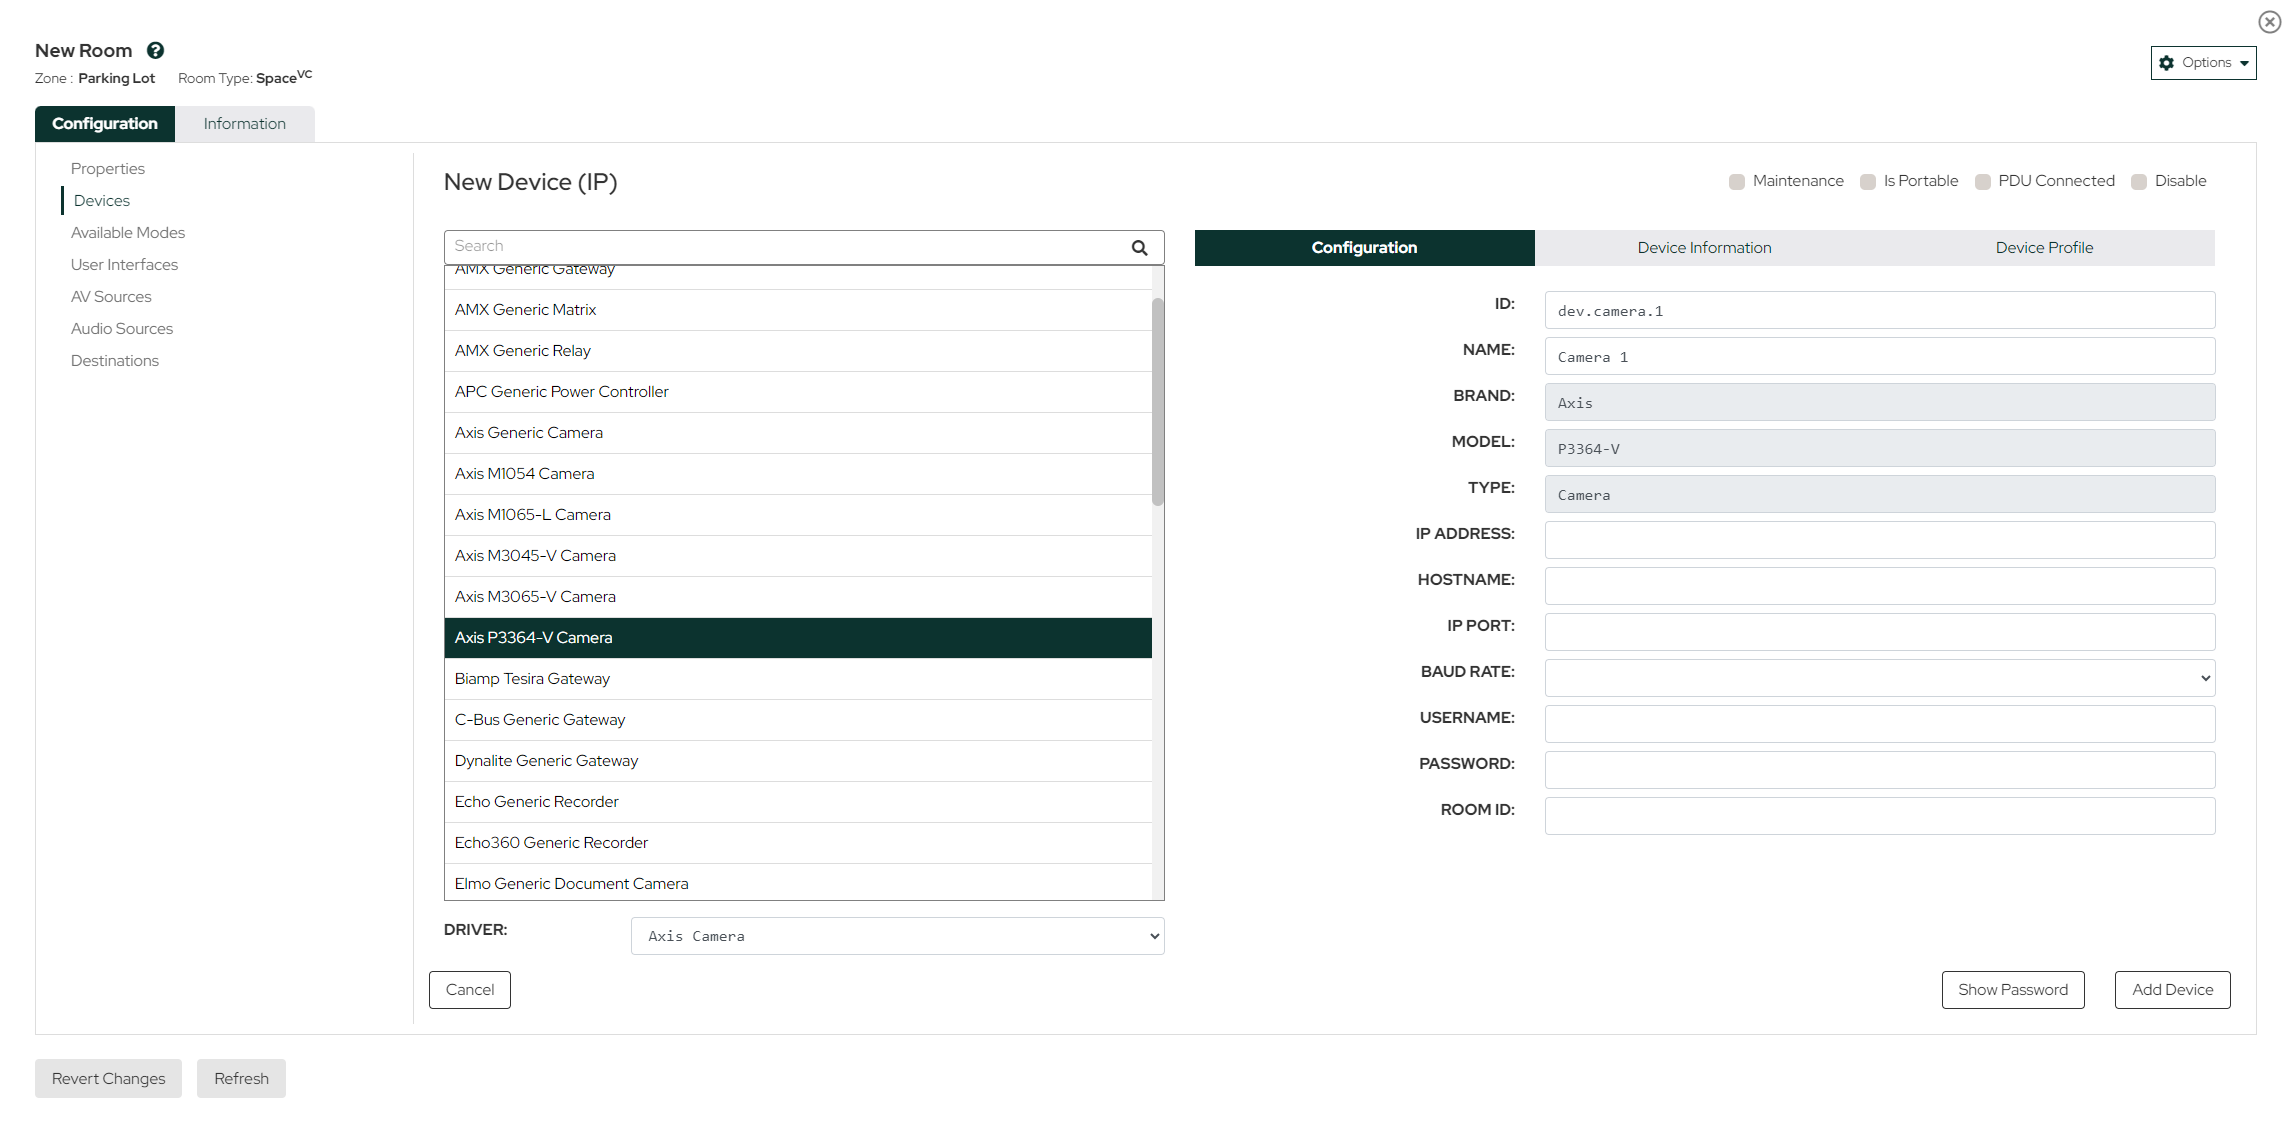Click the Password input
2291x1125 pixels.
1879,770
